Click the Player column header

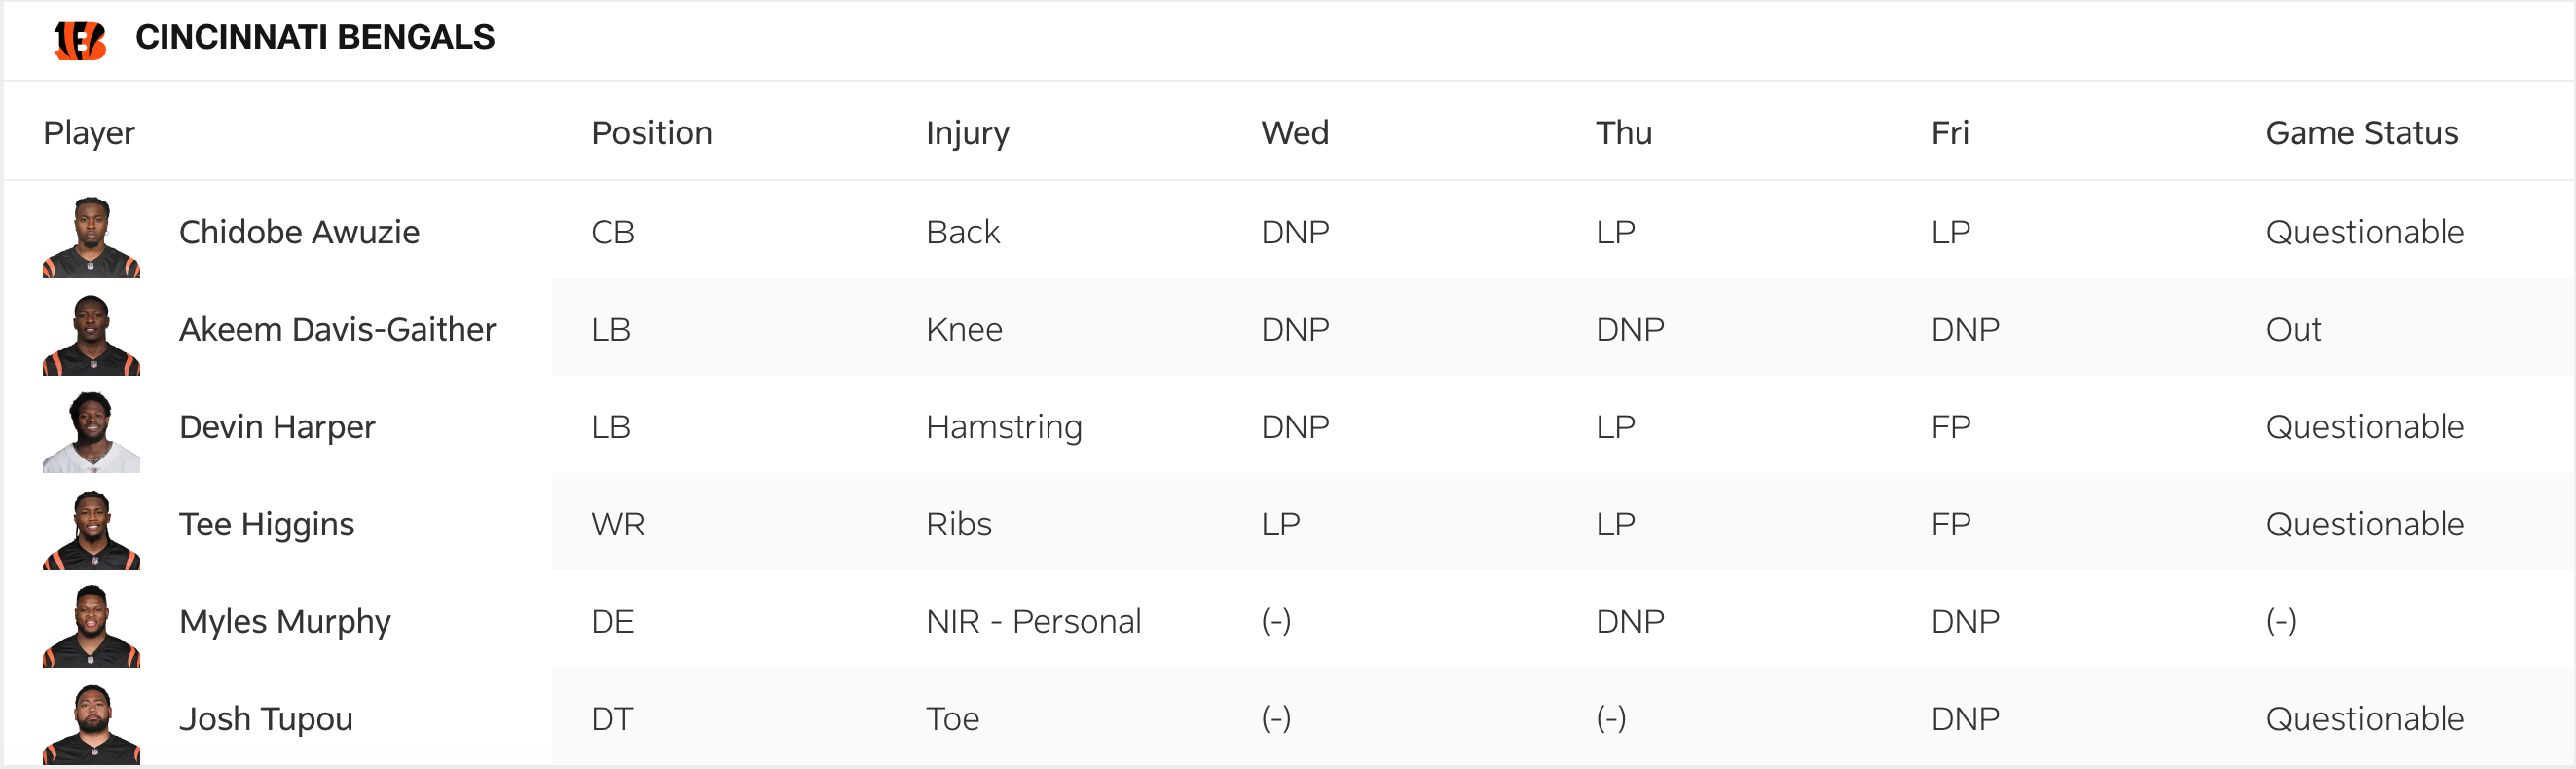(89, 133)
